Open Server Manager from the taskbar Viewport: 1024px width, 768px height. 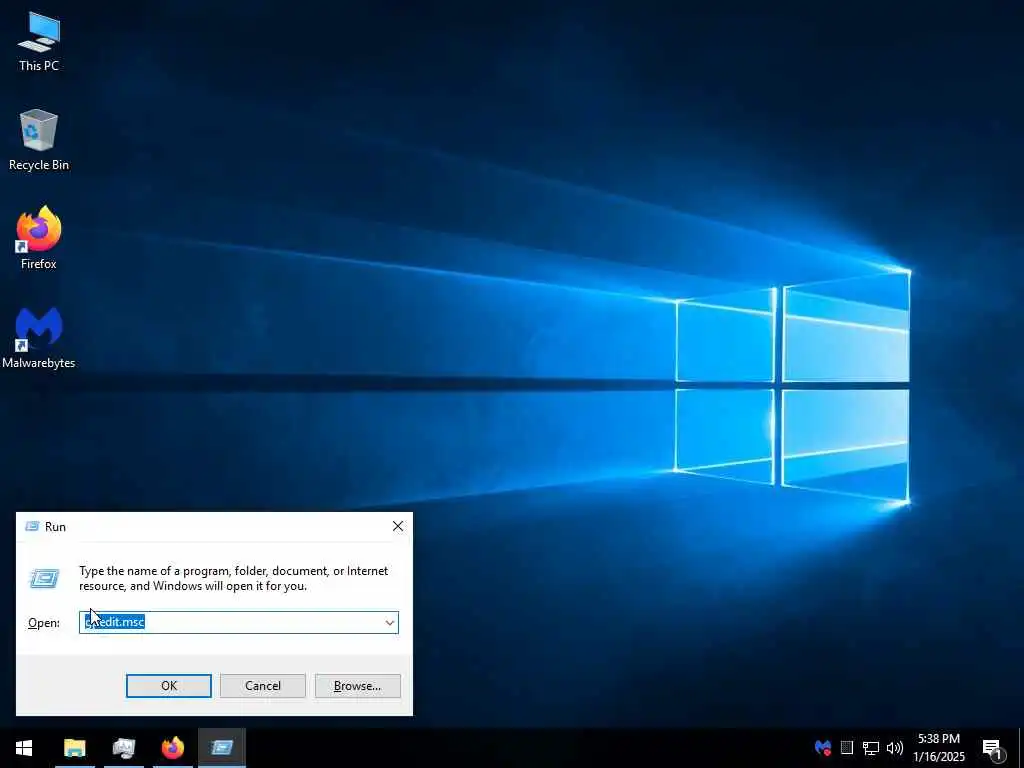click(x=123, y=748)
